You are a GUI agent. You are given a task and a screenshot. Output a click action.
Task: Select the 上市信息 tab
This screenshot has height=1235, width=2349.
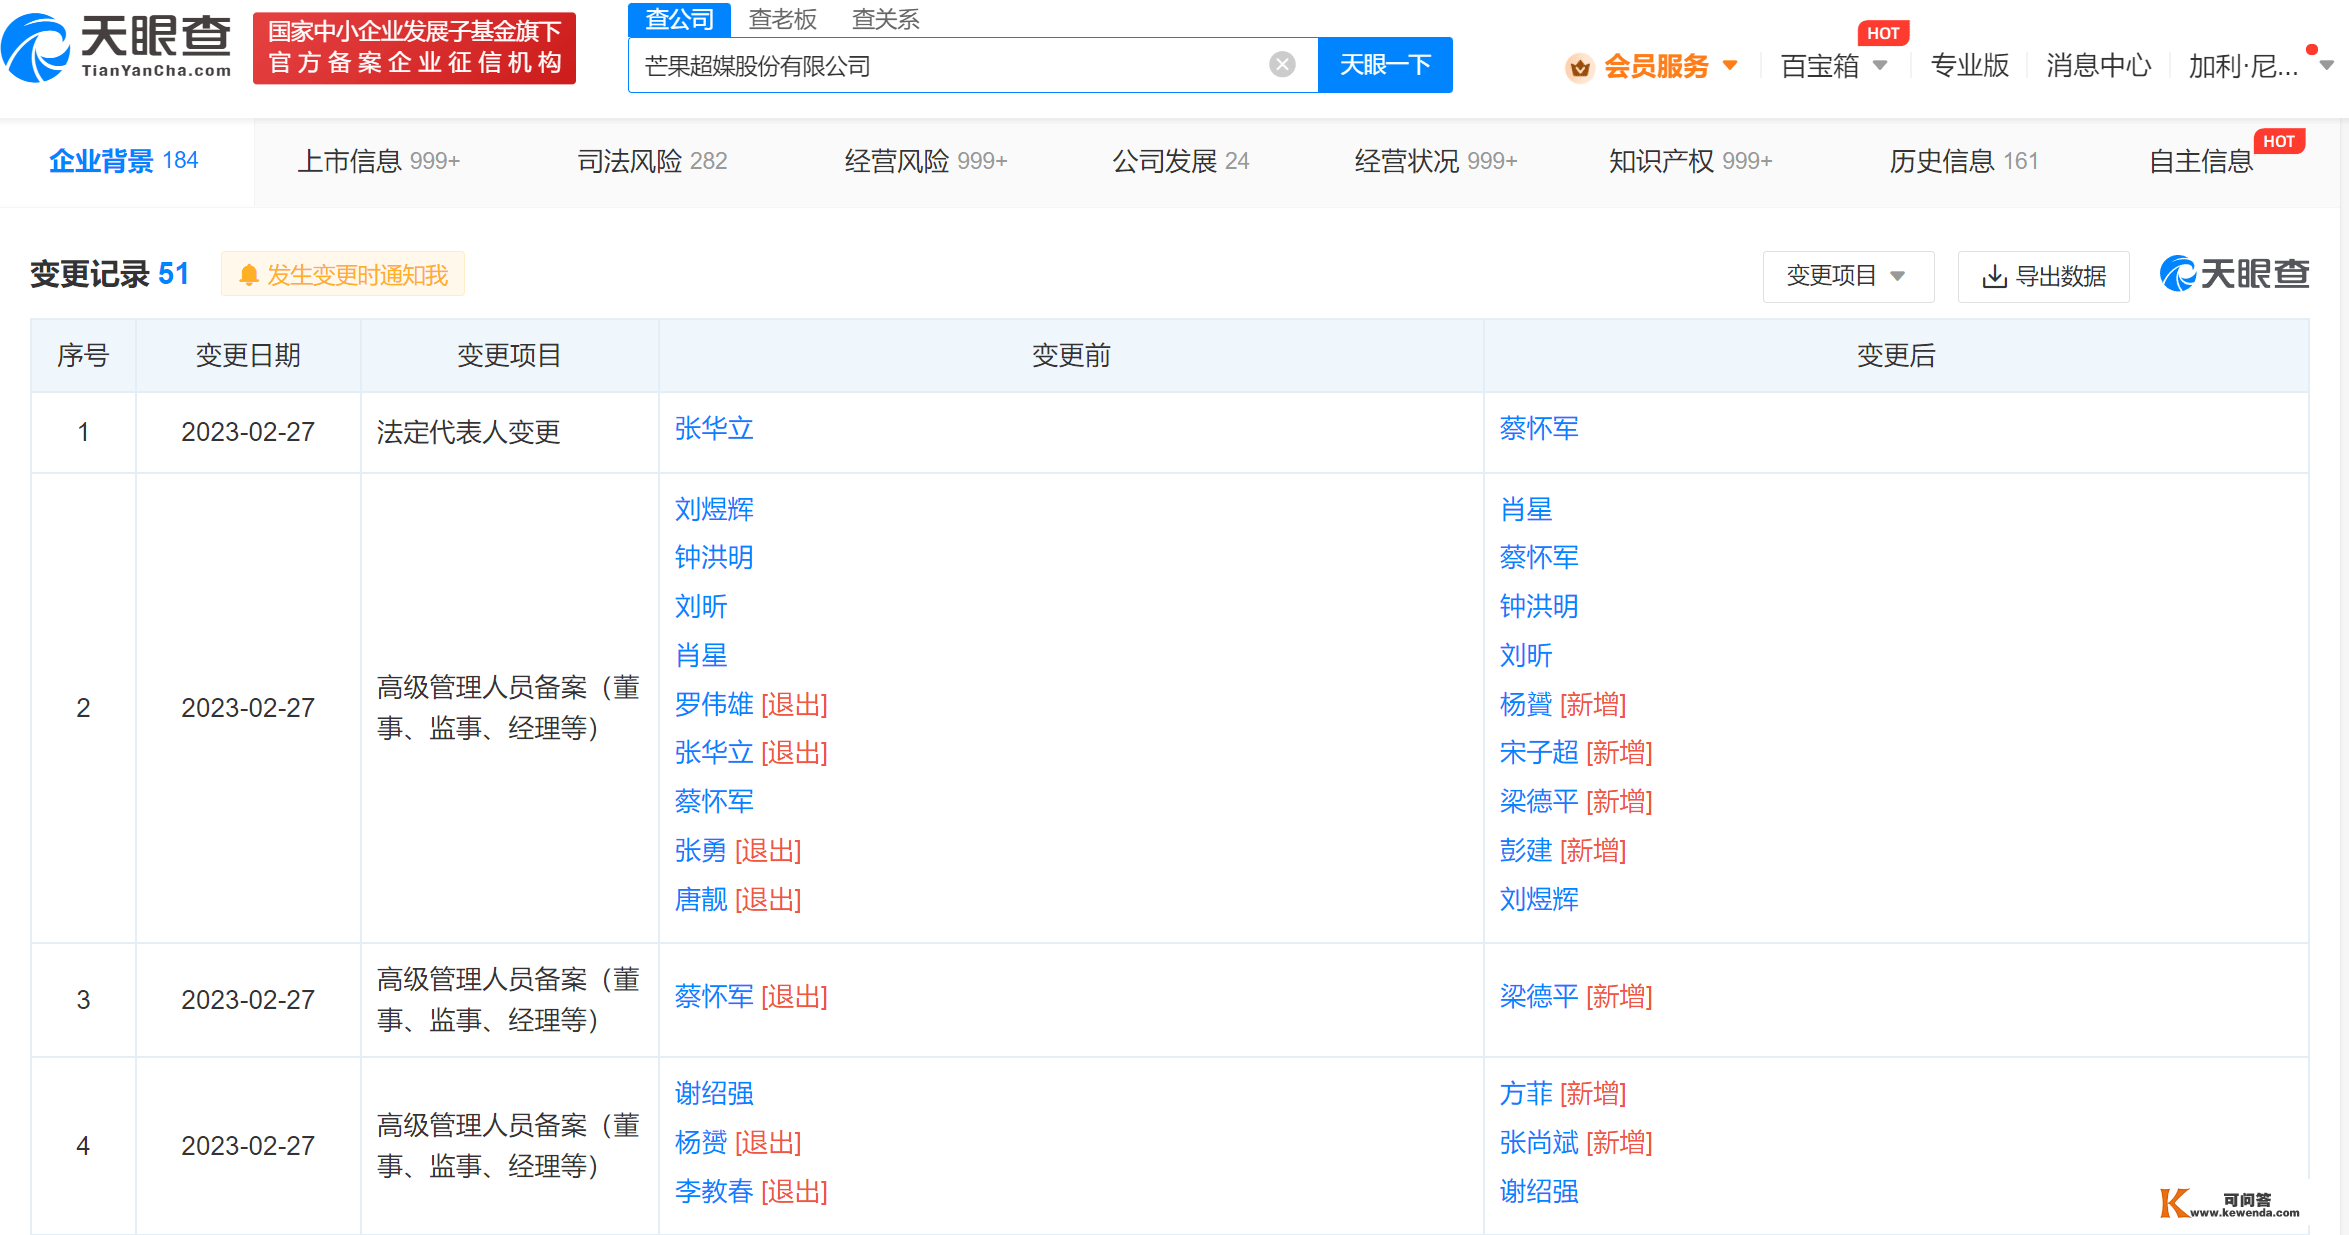tap(378, 161)
